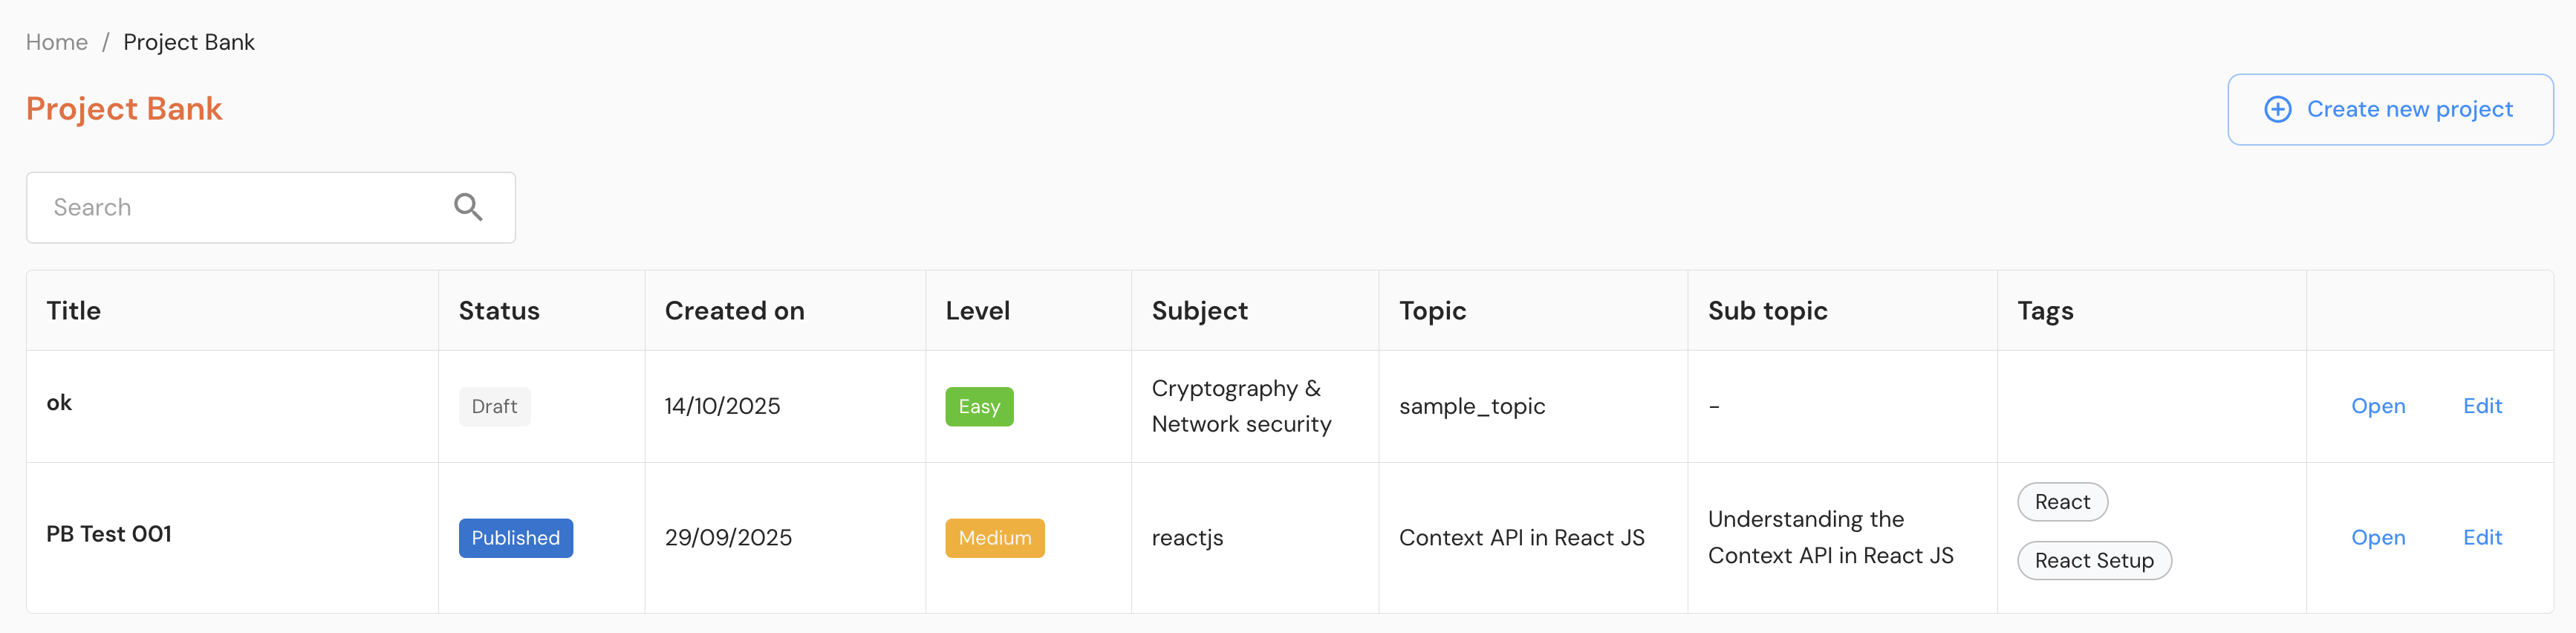2576x633 pixels.
Task: Edit the "ok" project
Action: 2481,406
